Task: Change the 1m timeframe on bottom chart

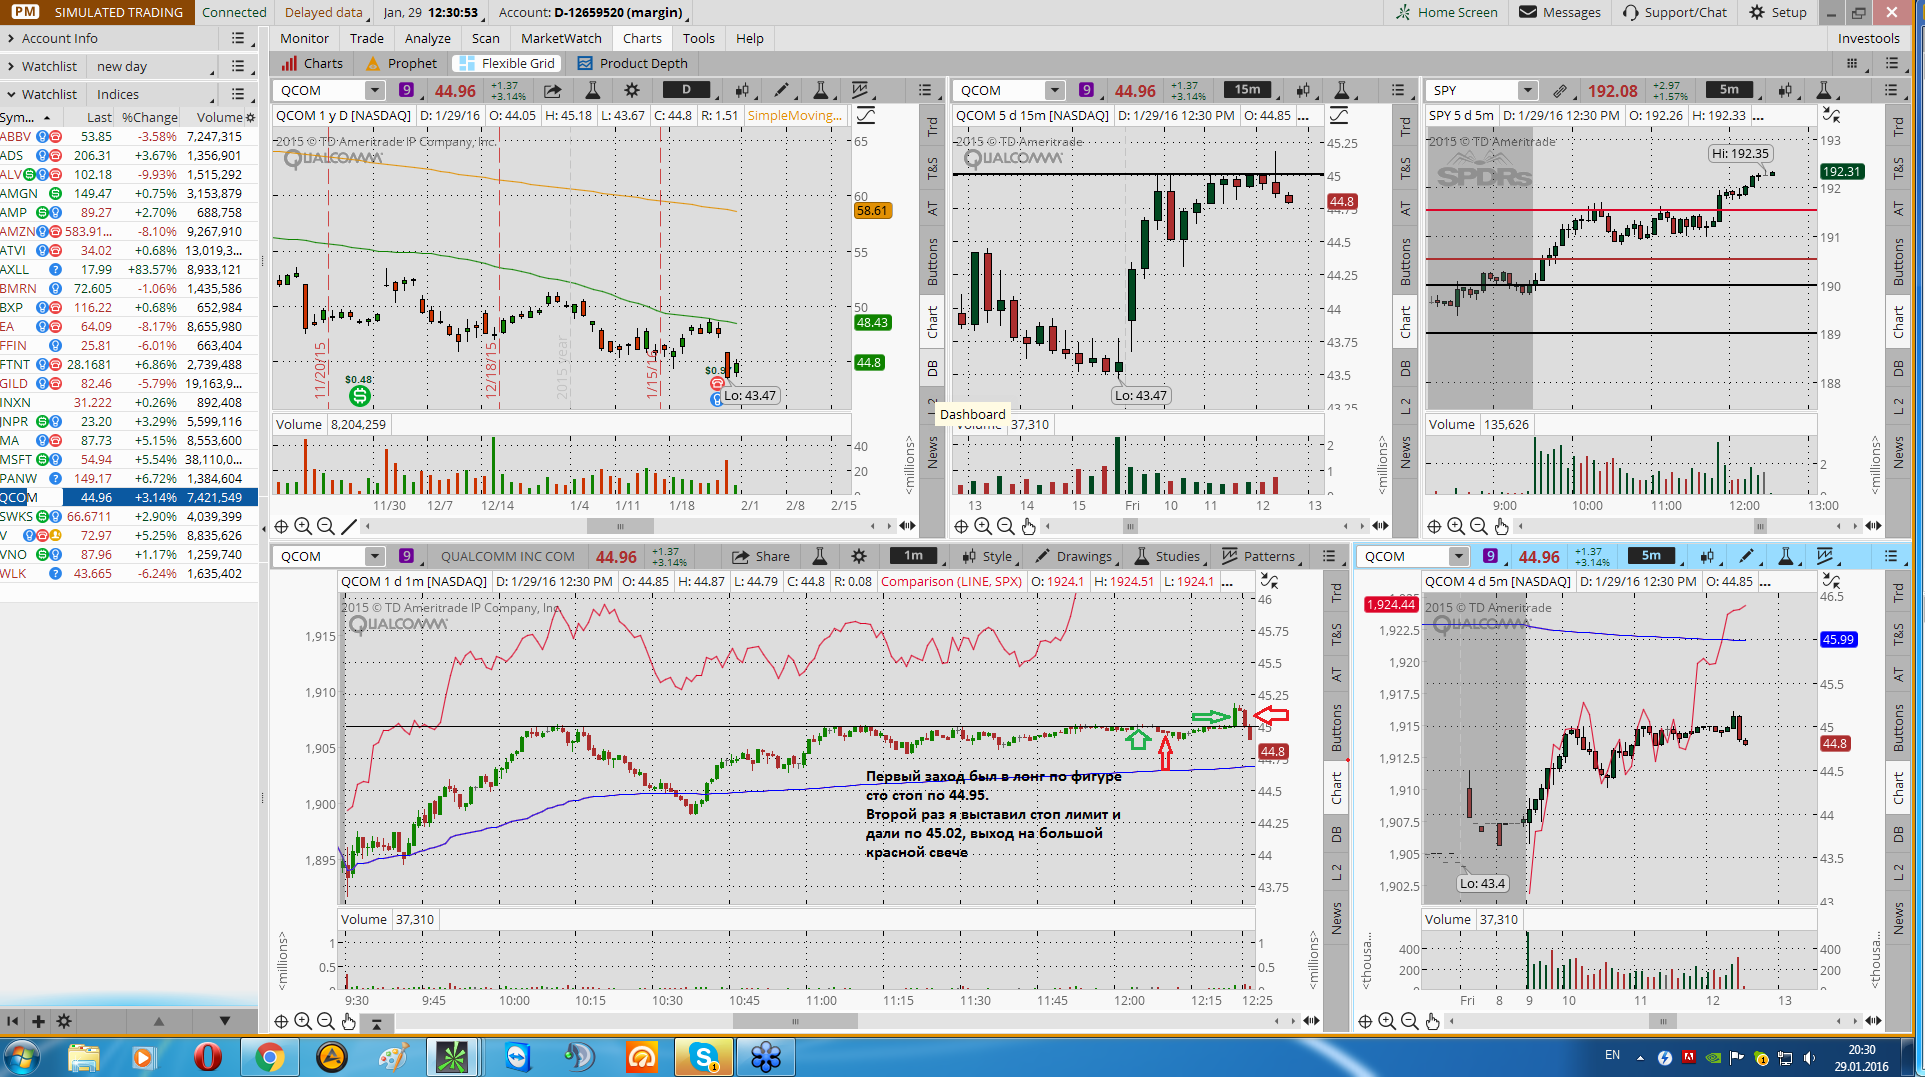Action: click(x=913, y=556)
